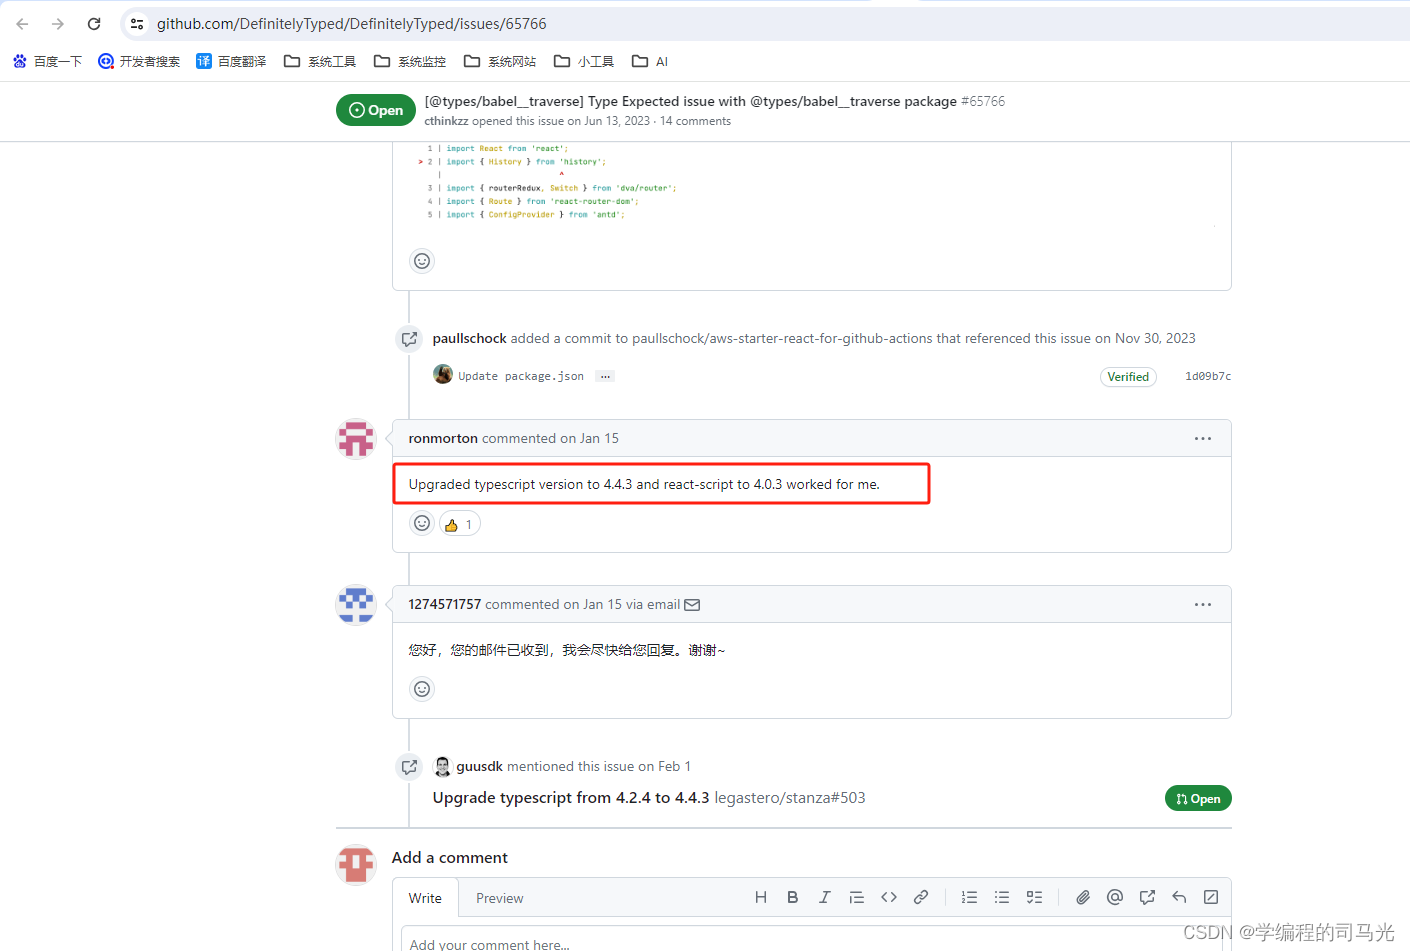Insert a bulleted list in comment
Image resolution: width=1410 pixels, height=951 pixels.
tap(1002, 898)
